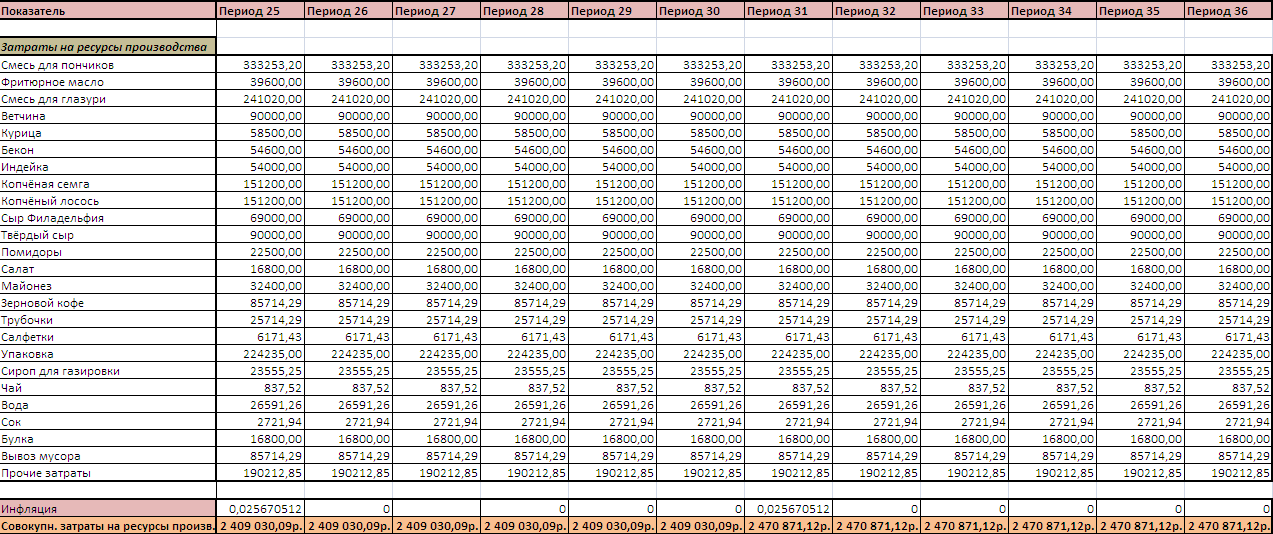Select the "Майонез" row label
Viewport: 1273px width, 534px height.
pos(108,286)
